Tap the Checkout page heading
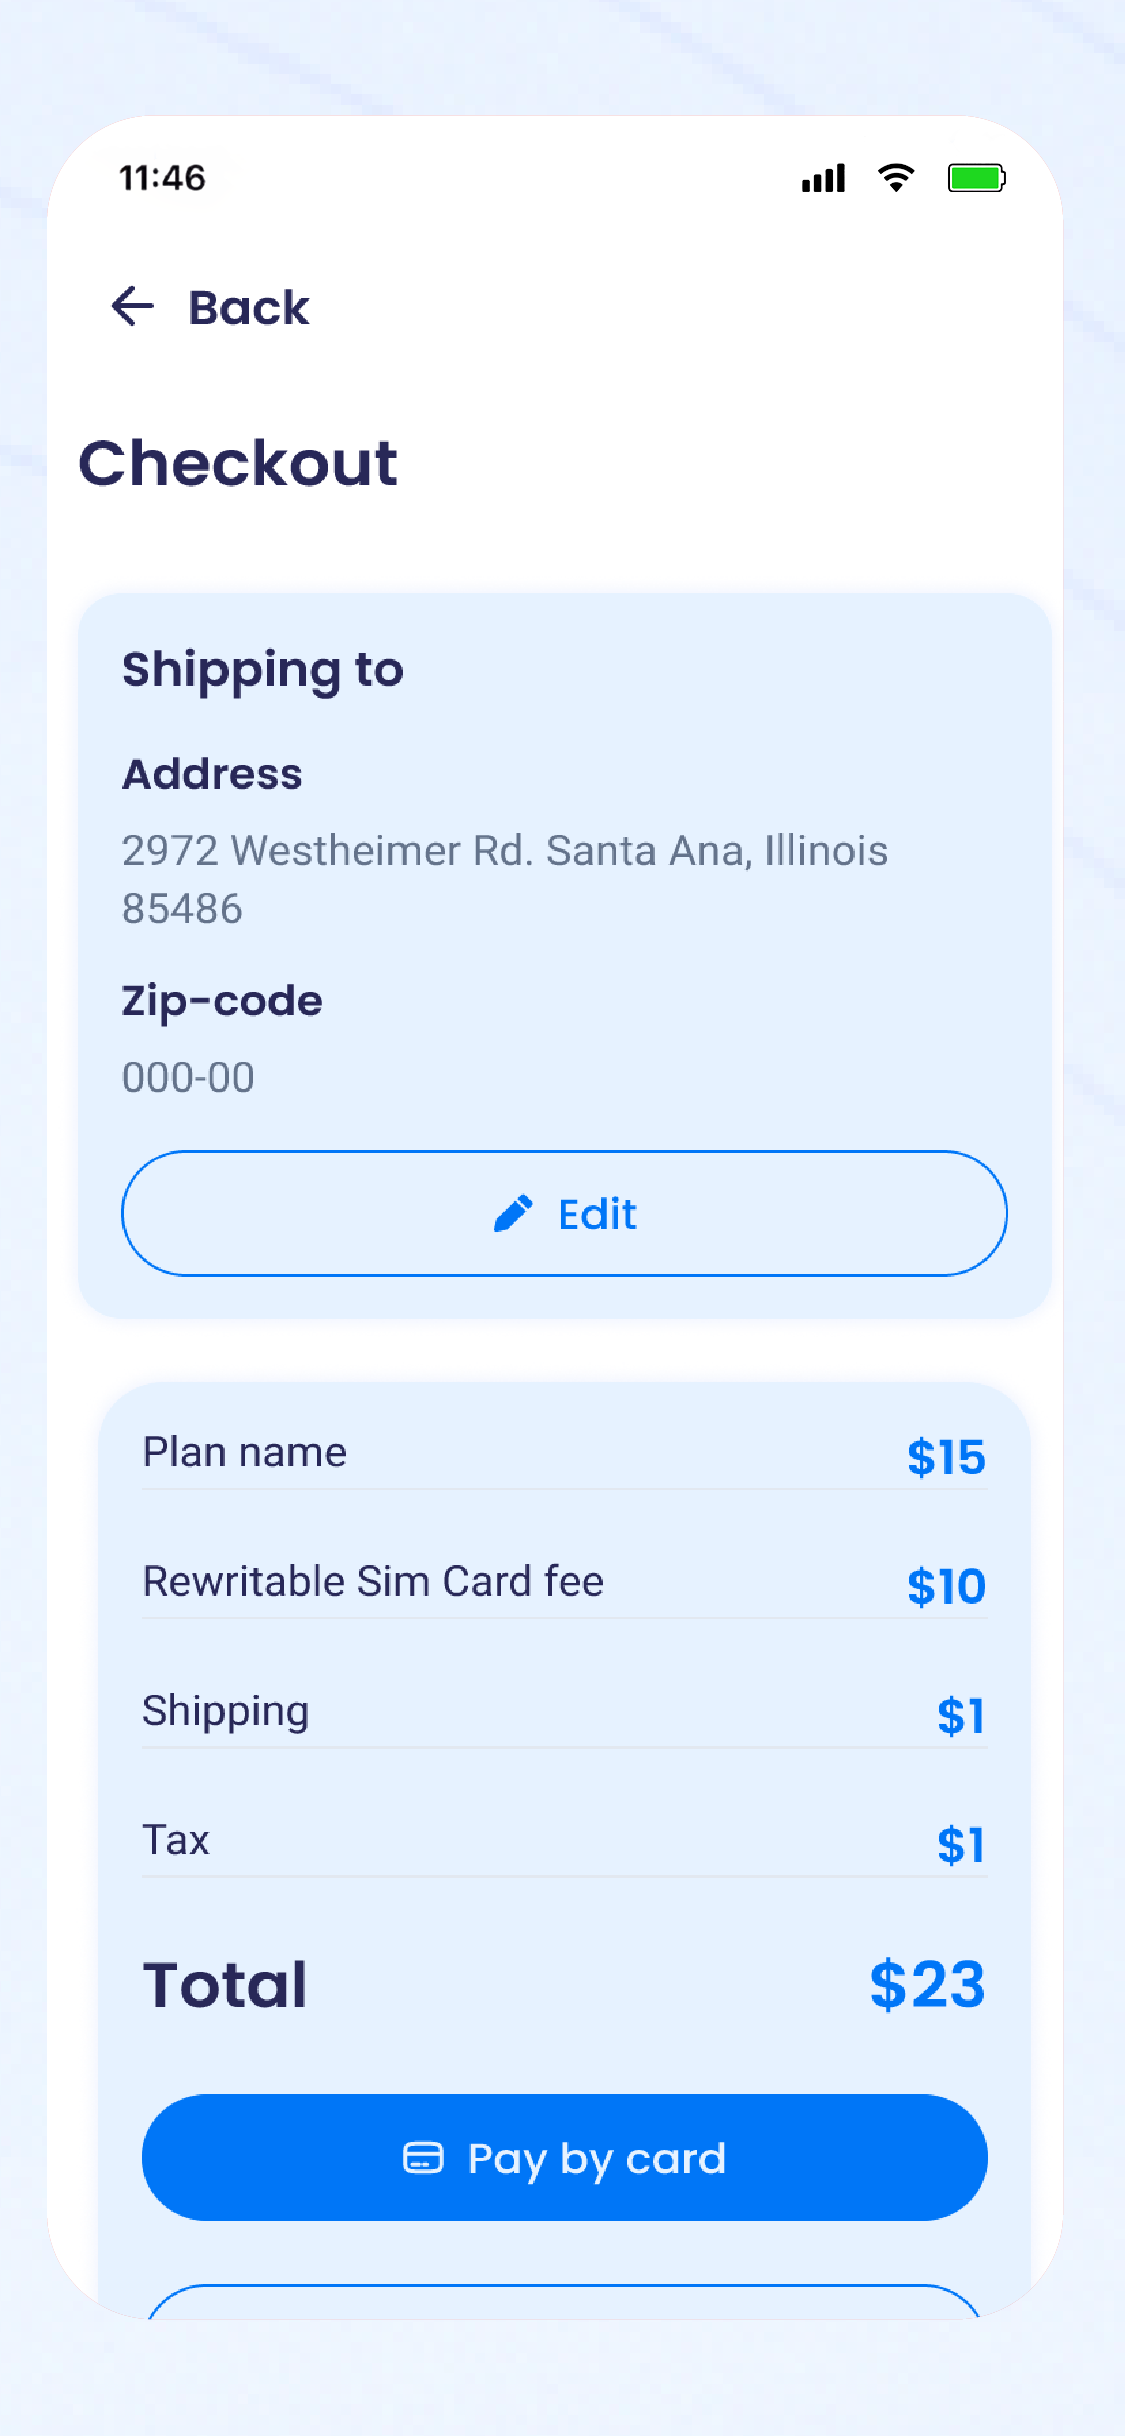1125x2436 pixels. [x=238, y=463]
